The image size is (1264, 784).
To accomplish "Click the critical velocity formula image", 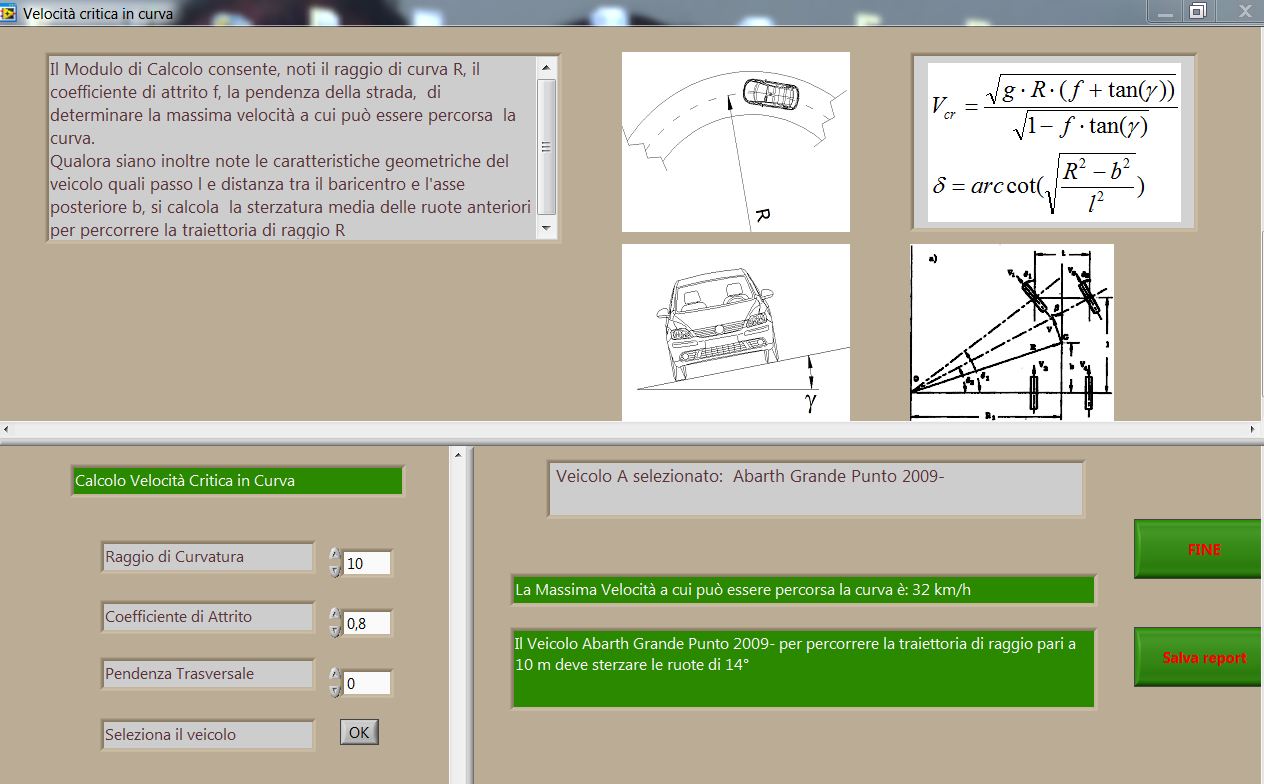I will pyautogui.click(x=1053, y=142).
